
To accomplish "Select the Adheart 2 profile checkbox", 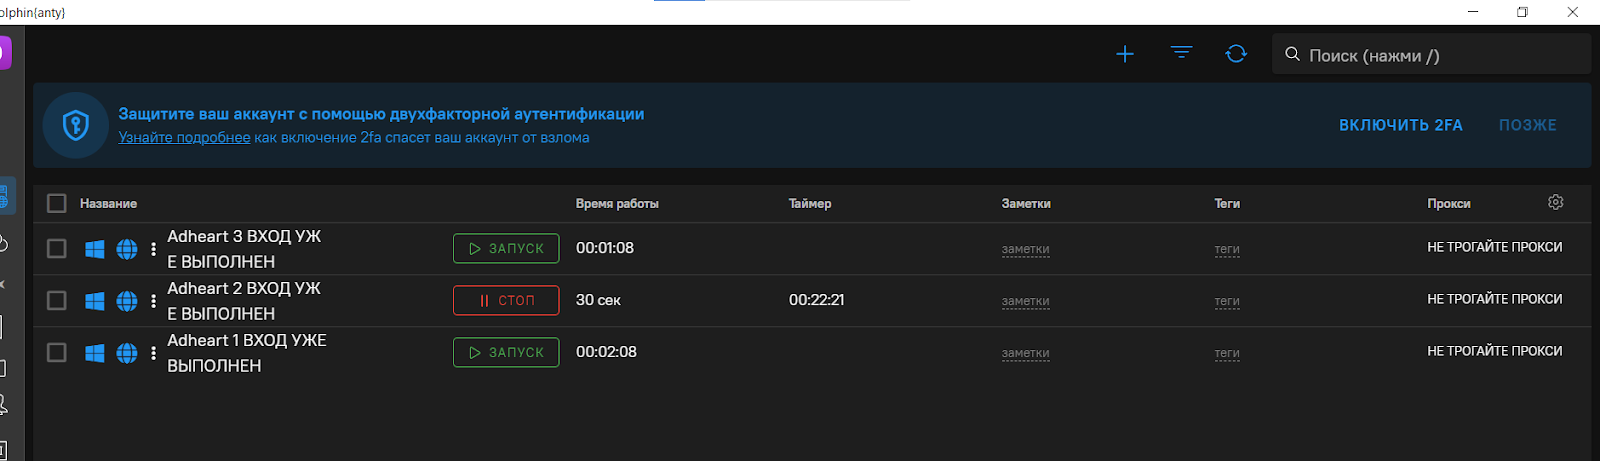I will (x=57, y=301).
